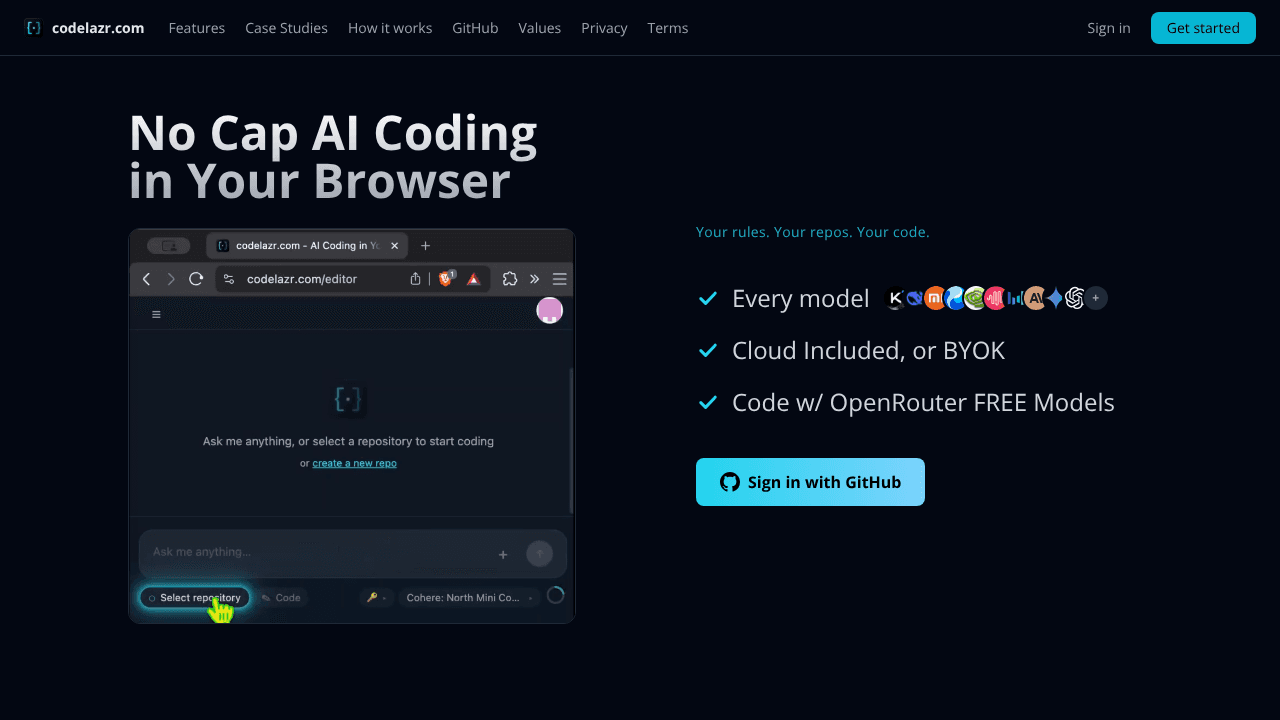Click the Get started button

tap(1203, 28)
